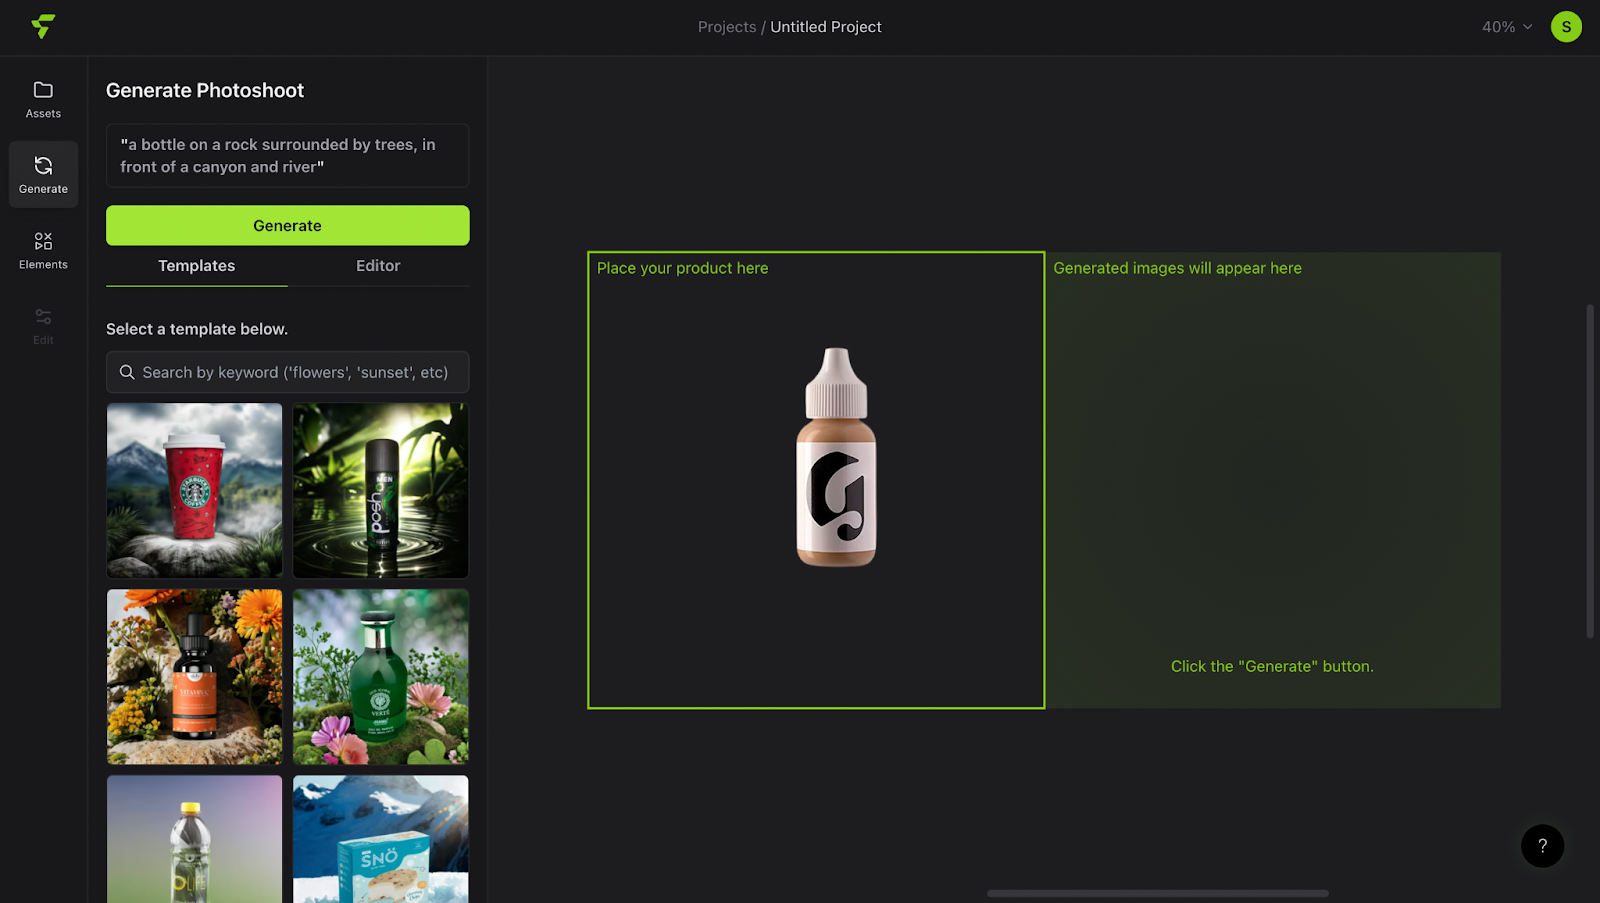Select the green Verte bottle template
Screen dimensions: 1600x903
point(380,677)
